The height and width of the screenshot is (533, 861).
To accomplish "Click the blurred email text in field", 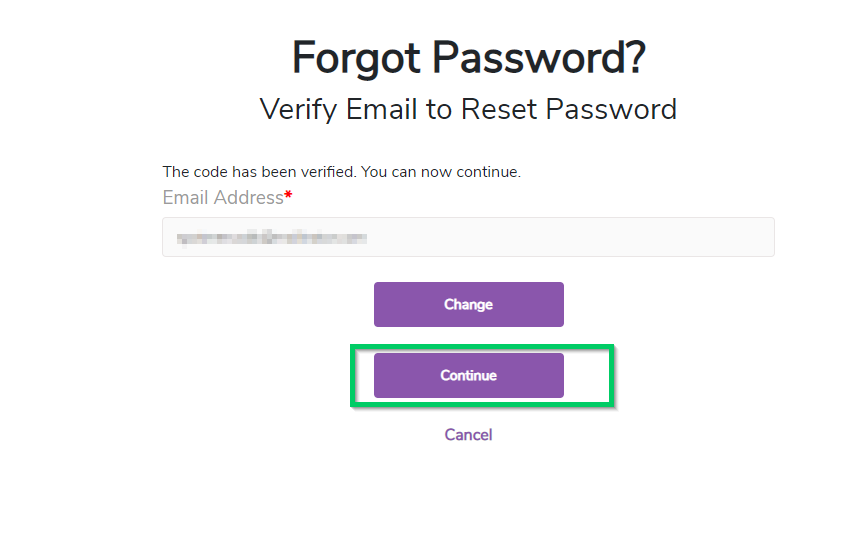I will point(270,238).
